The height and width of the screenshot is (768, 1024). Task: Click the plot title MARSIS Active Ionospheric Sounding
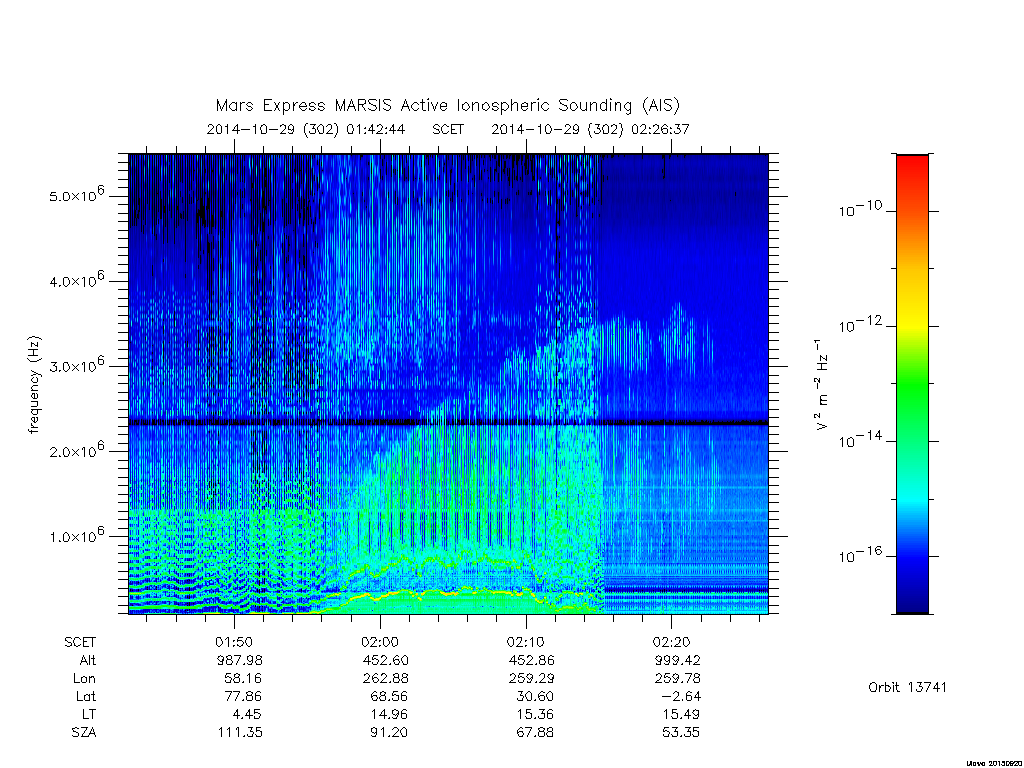[x=447, y=105]
